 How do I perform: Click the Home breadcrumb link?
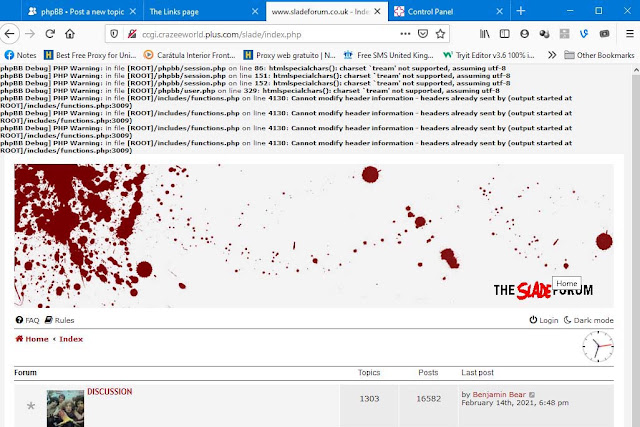[x=32, y=339]
